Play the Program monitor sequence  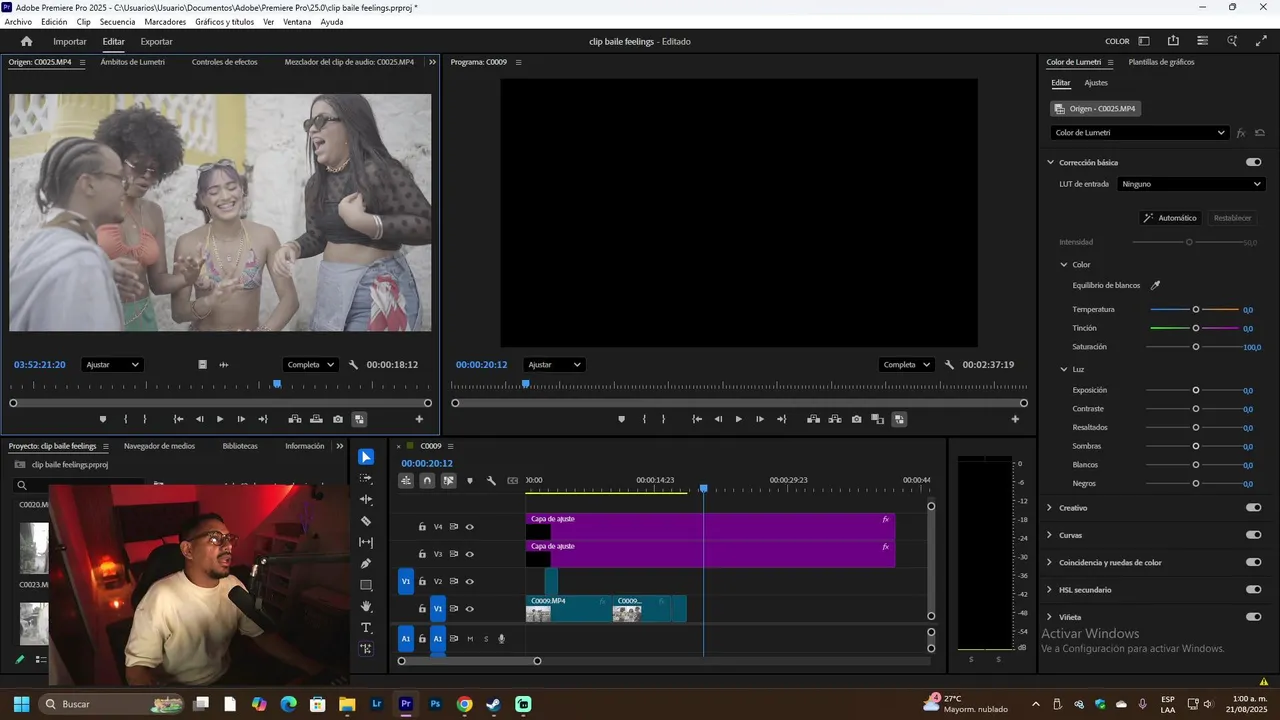738,419
